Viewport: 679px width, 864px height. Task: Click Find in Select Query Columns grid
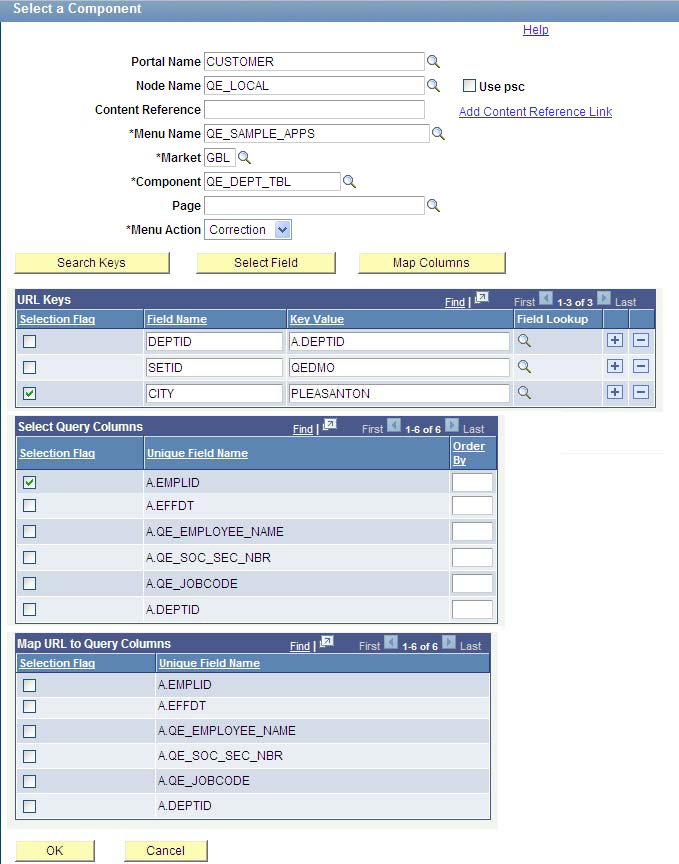[303, 429]
